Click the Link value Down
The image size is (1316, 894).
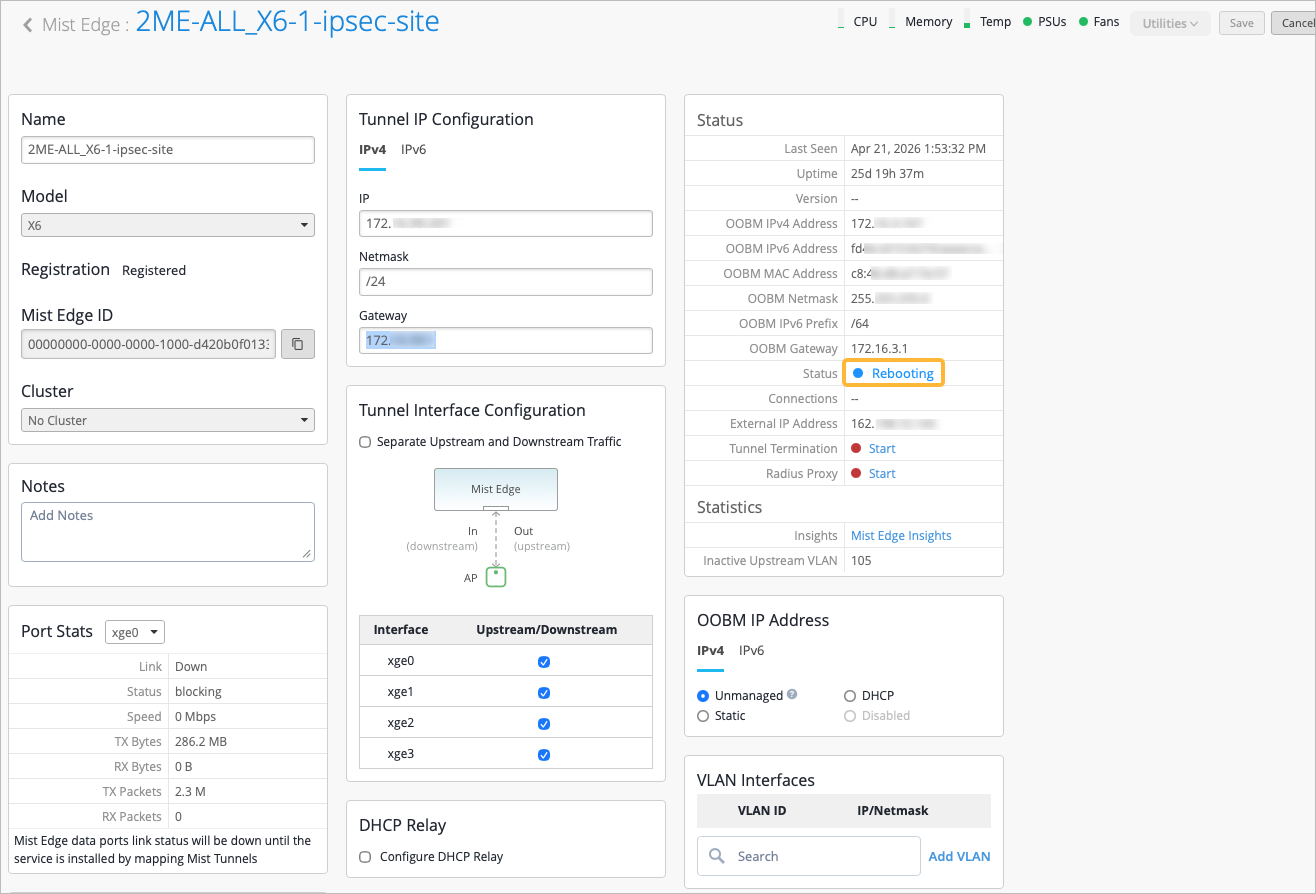[191, 666]
